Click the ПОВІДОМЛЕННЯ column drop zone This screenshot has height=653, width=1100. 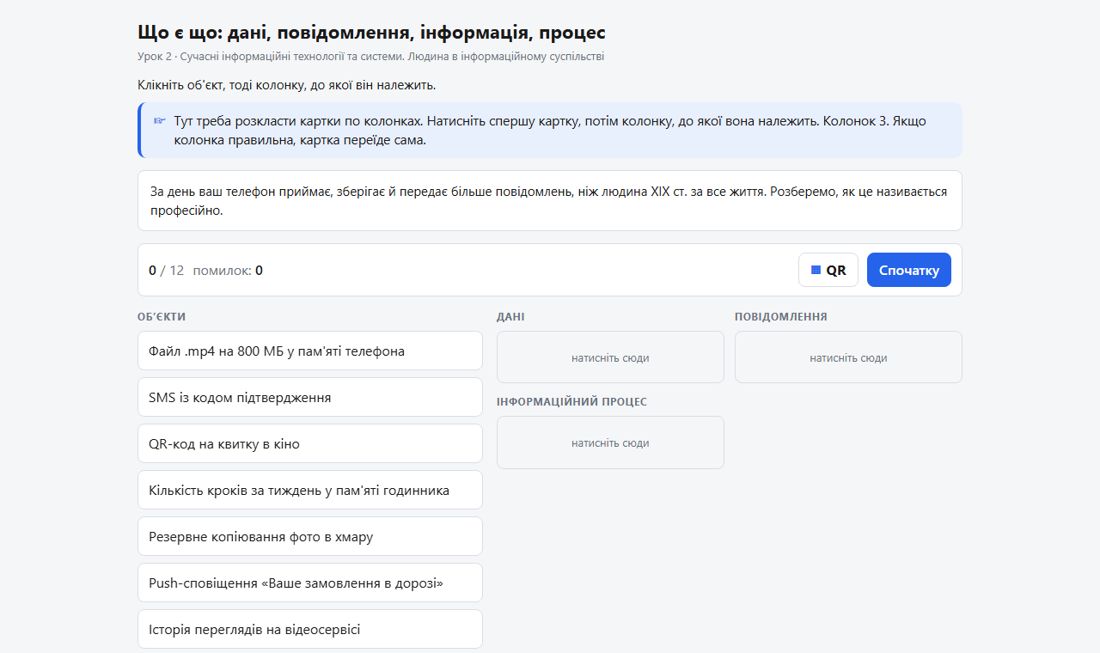click(x=848, y=357)
